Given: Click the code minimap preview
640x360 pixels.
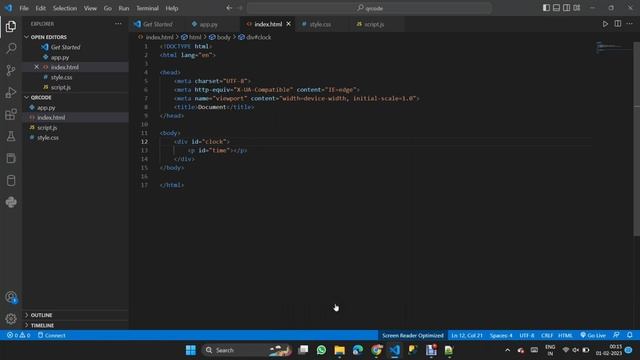Looking at the screenshot, I should pyautogui.click(x=614, y=47).
